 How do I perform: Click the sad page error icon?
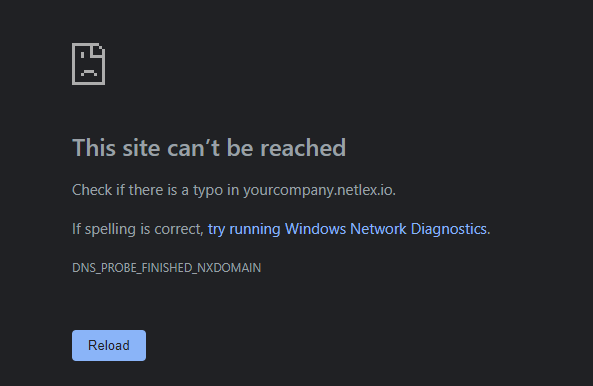[88, 64]
